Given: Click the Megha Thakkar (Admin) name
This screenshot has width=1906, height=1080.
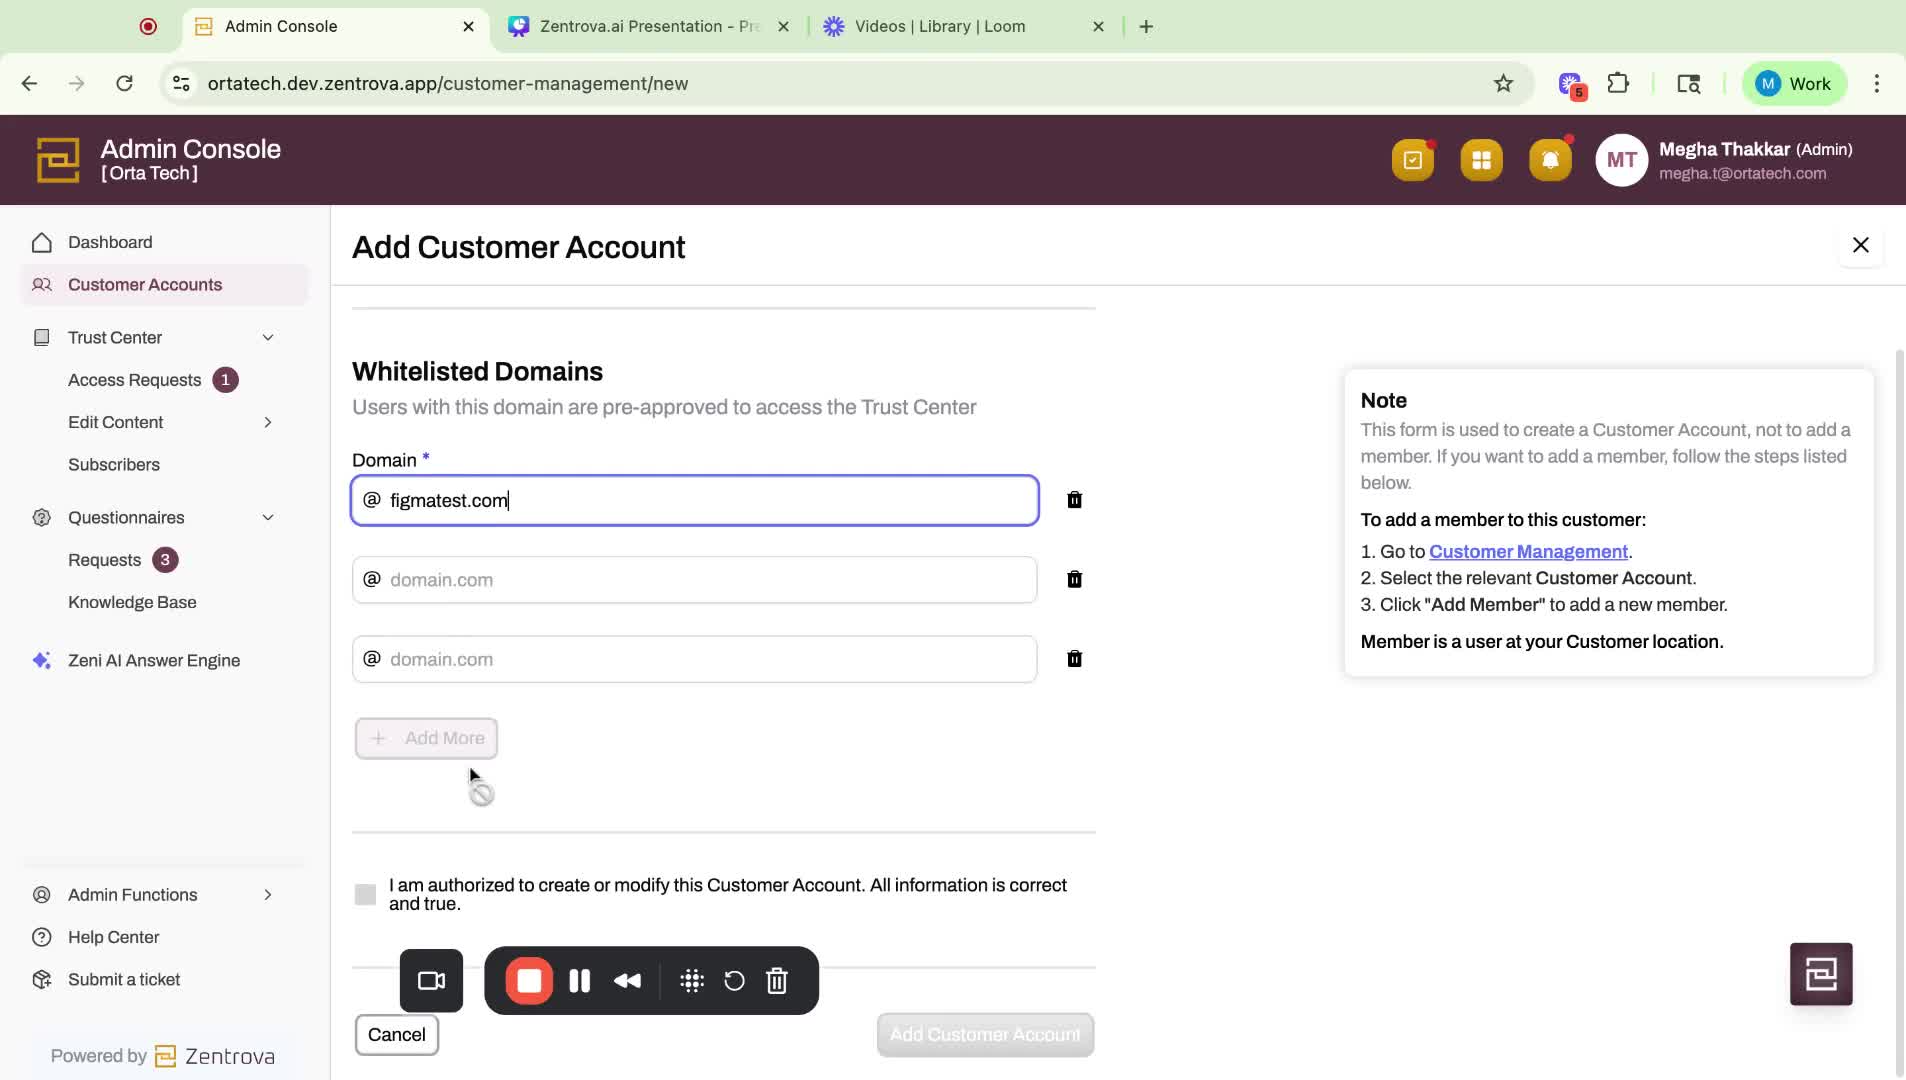Looking at the screenshot, I should [x=1755, y=150].
